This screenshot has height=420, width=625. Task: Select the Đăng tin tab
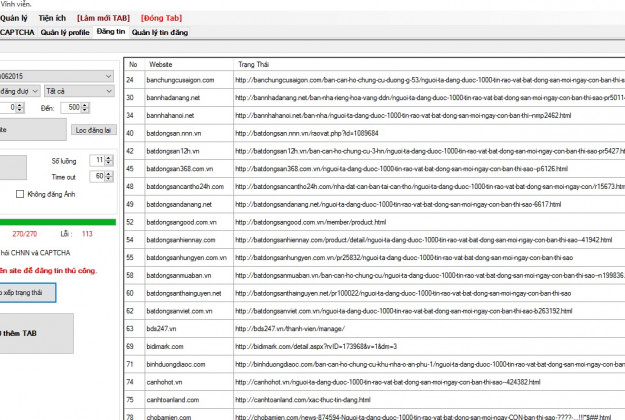(110, 32)
